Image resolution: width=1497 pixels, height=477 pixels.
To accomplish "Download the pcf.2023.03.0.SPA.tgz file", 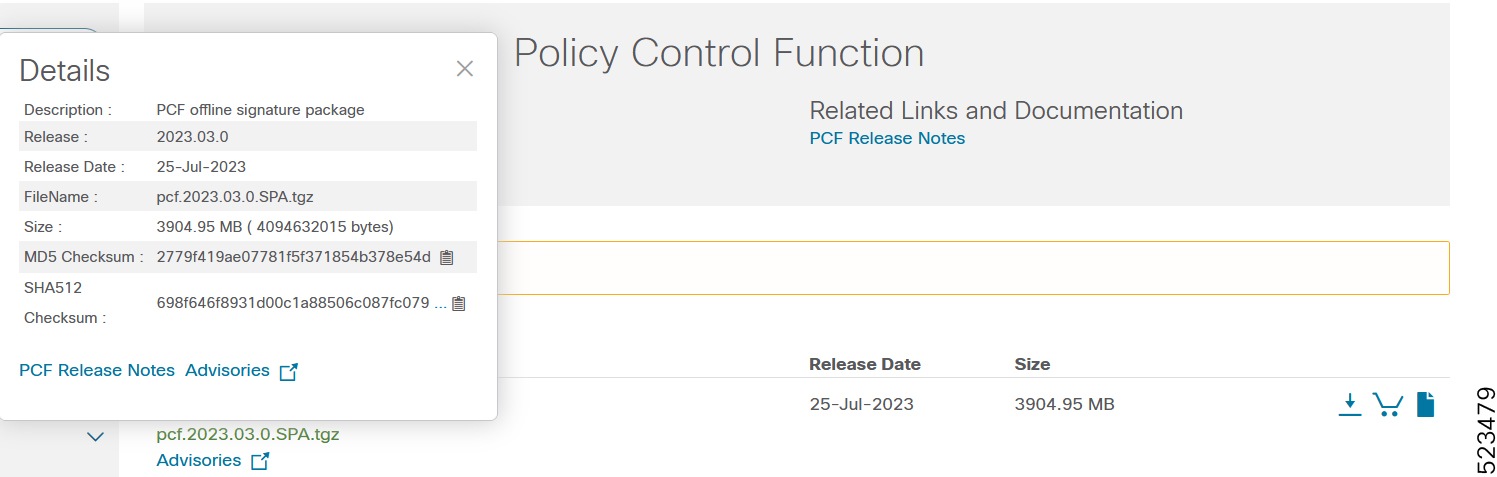I will [x=1350, y=404].
